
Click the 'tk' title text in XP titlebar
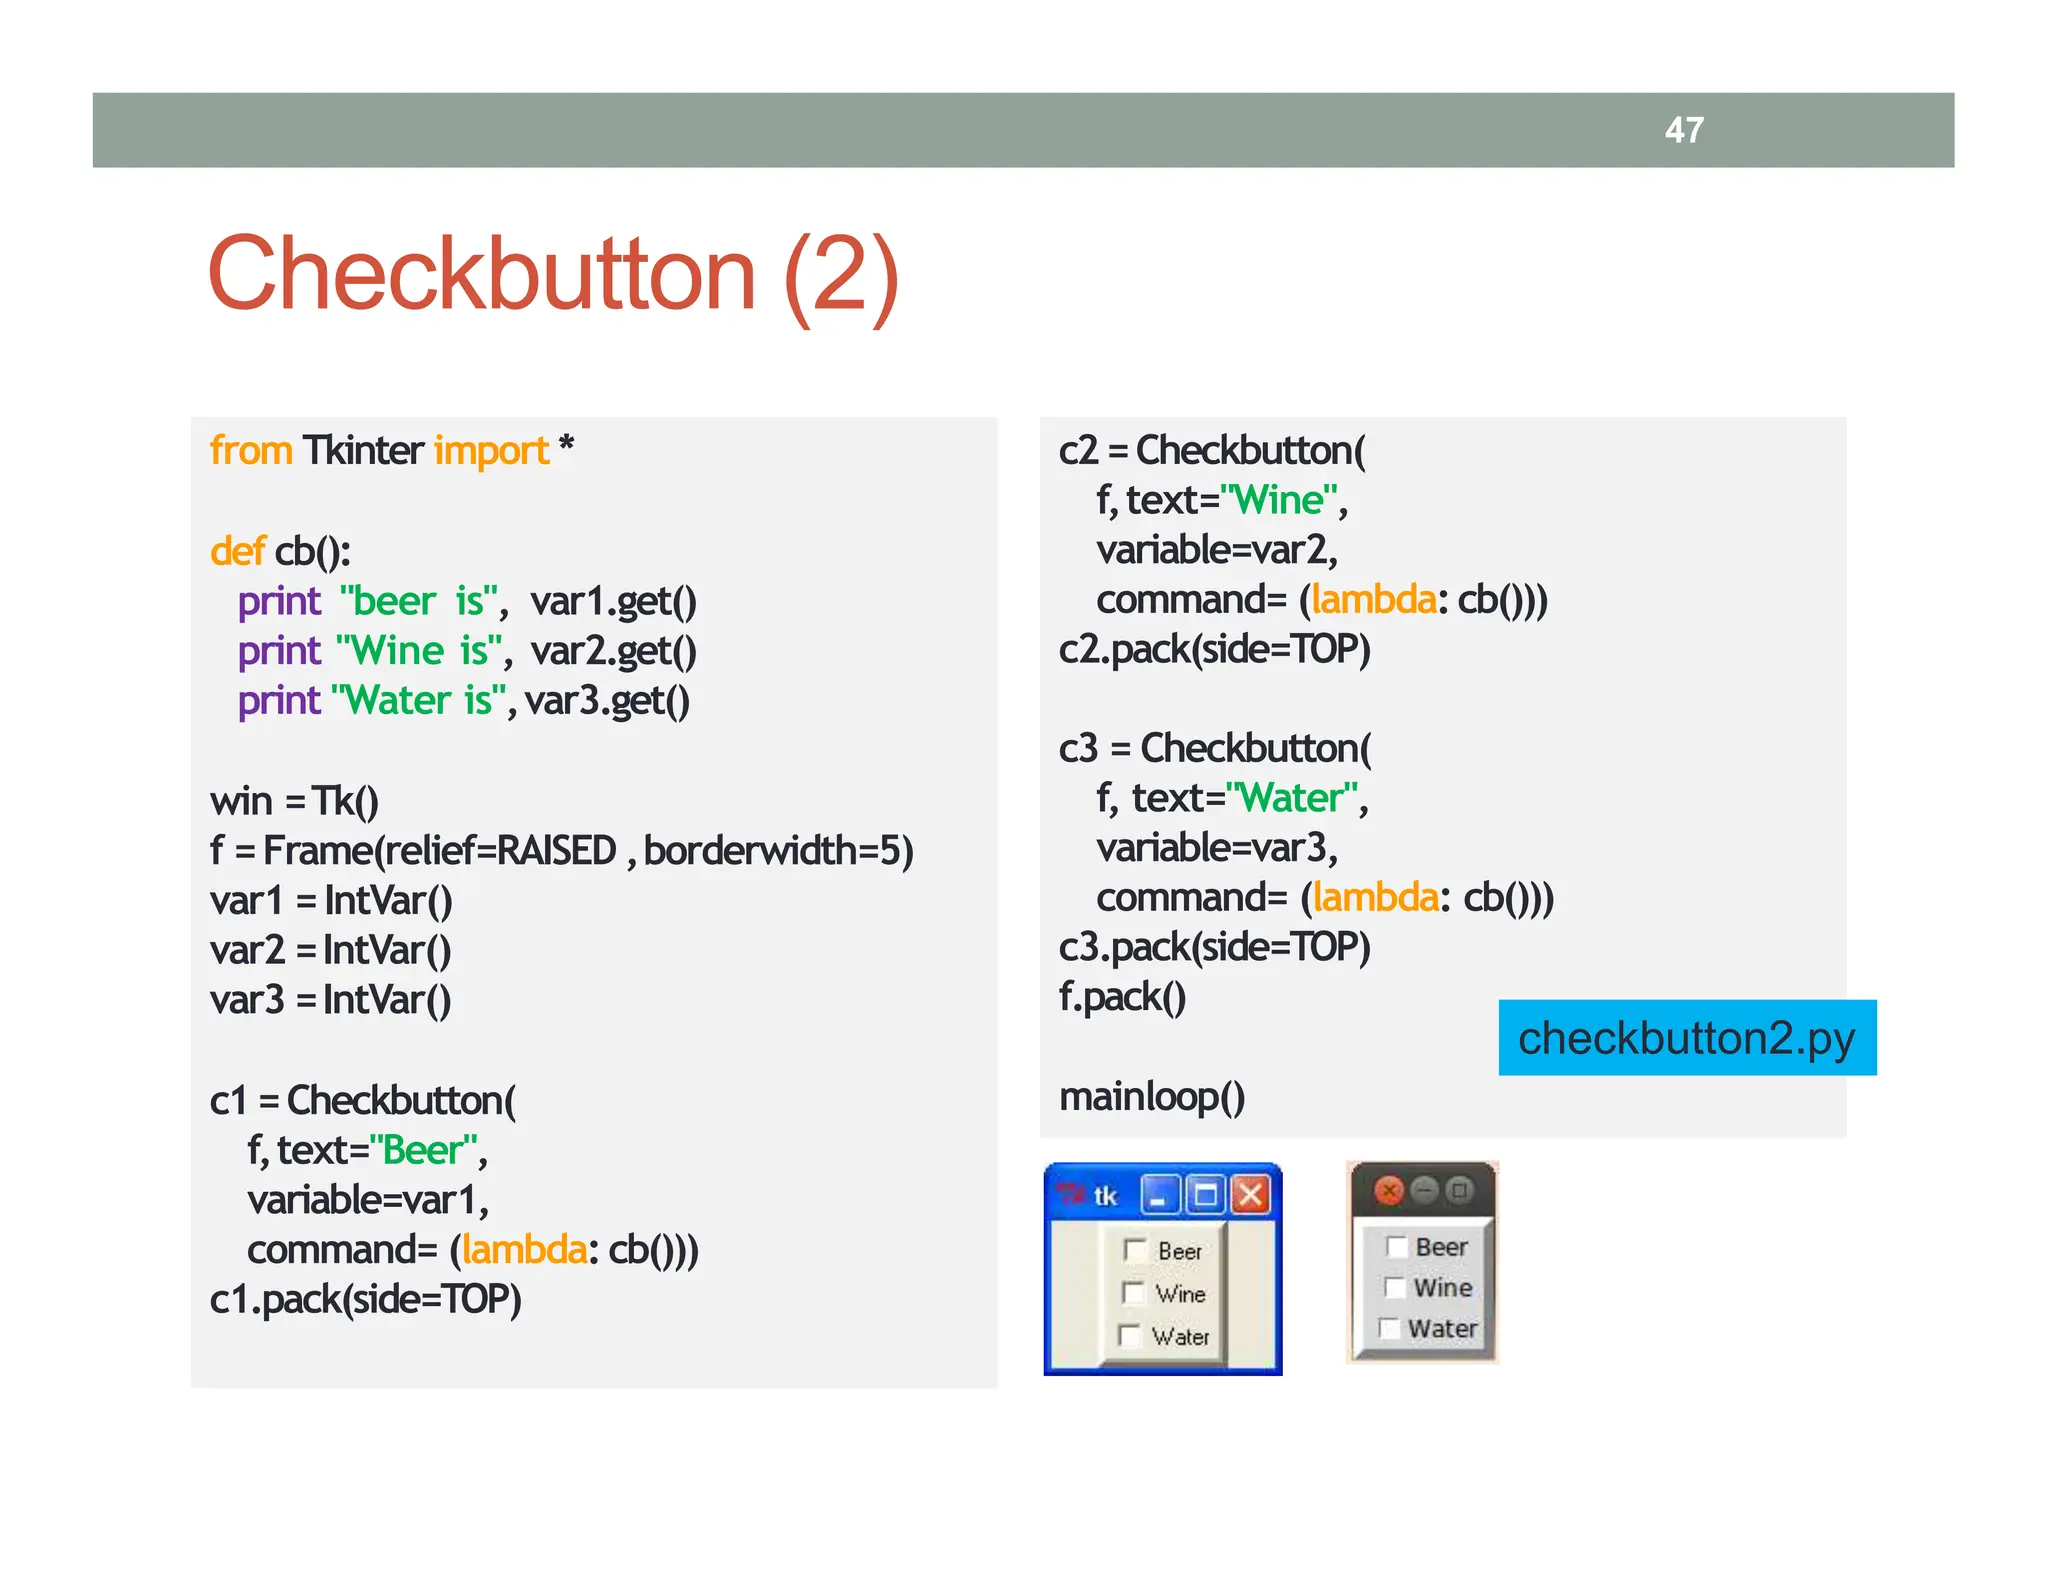click(1105, 1196)
